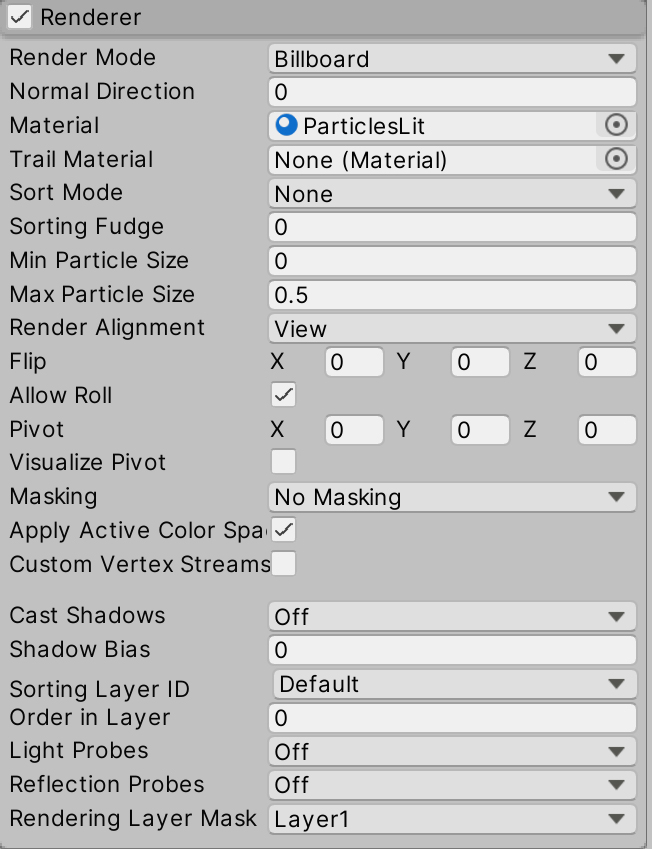
Task: Open Trail Material object picker icon
Action: click(x=616, y=159)
